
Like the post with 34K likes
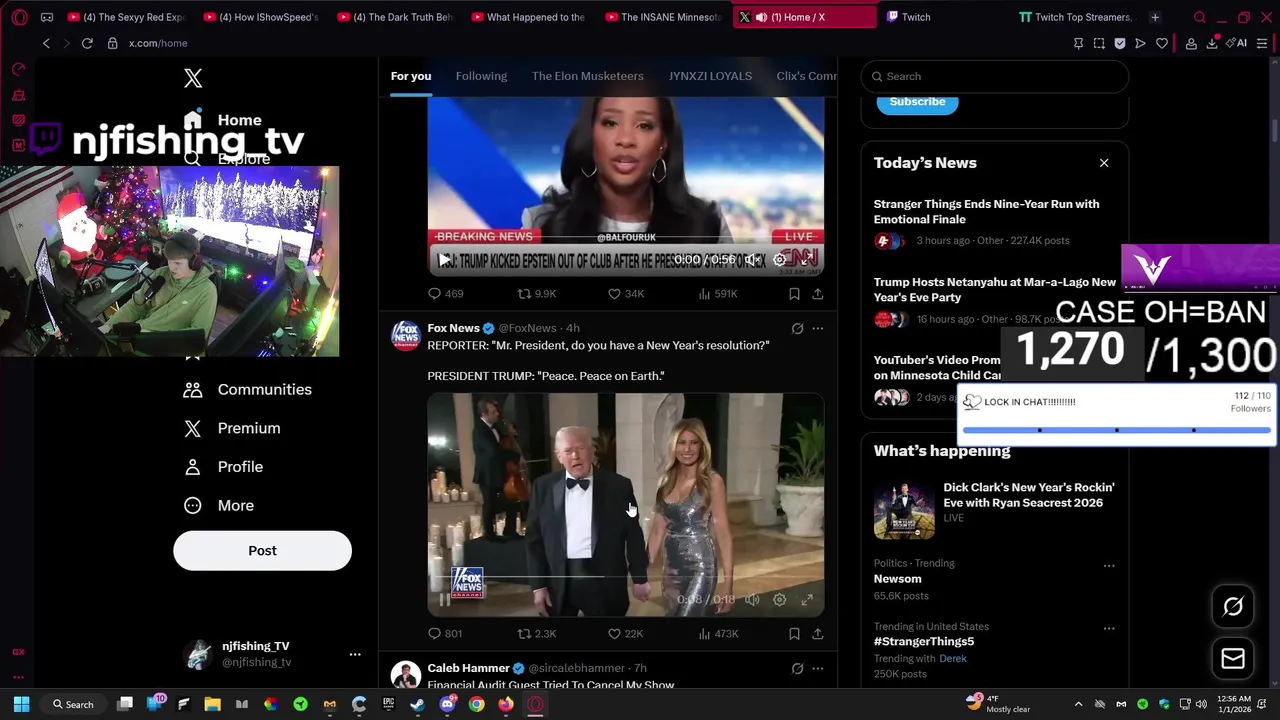coord(625,294)
